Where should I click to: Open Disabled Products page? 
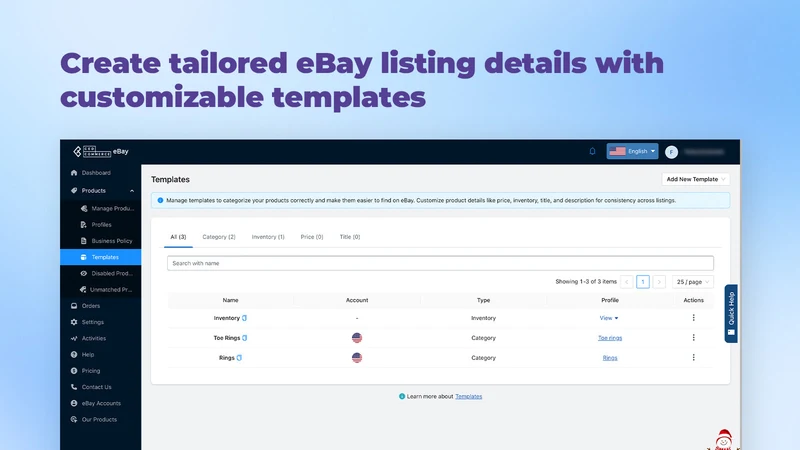click(107, 273)
